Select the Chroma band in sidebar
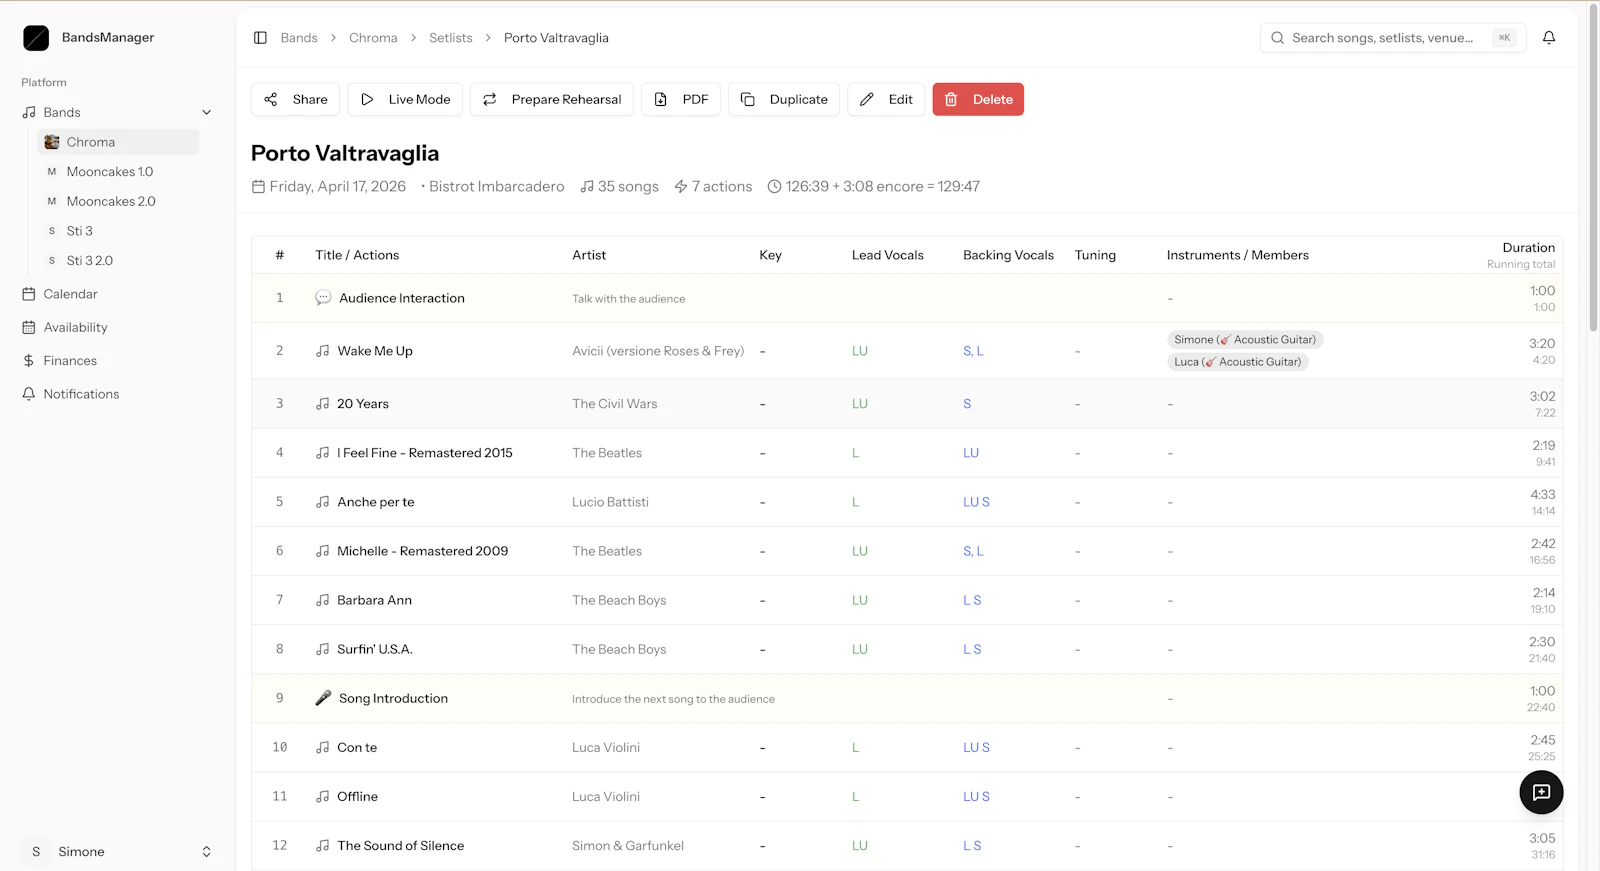This screenshot has width=1600, height=871. pos(118,142)
